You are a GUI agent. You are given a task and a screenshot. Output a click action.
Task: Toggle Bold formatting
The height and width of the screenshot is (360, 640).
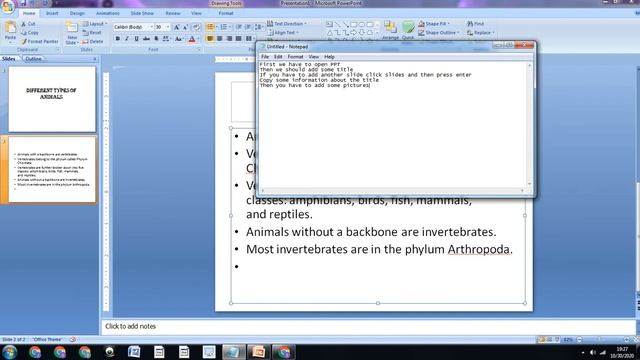click(118, 38)
